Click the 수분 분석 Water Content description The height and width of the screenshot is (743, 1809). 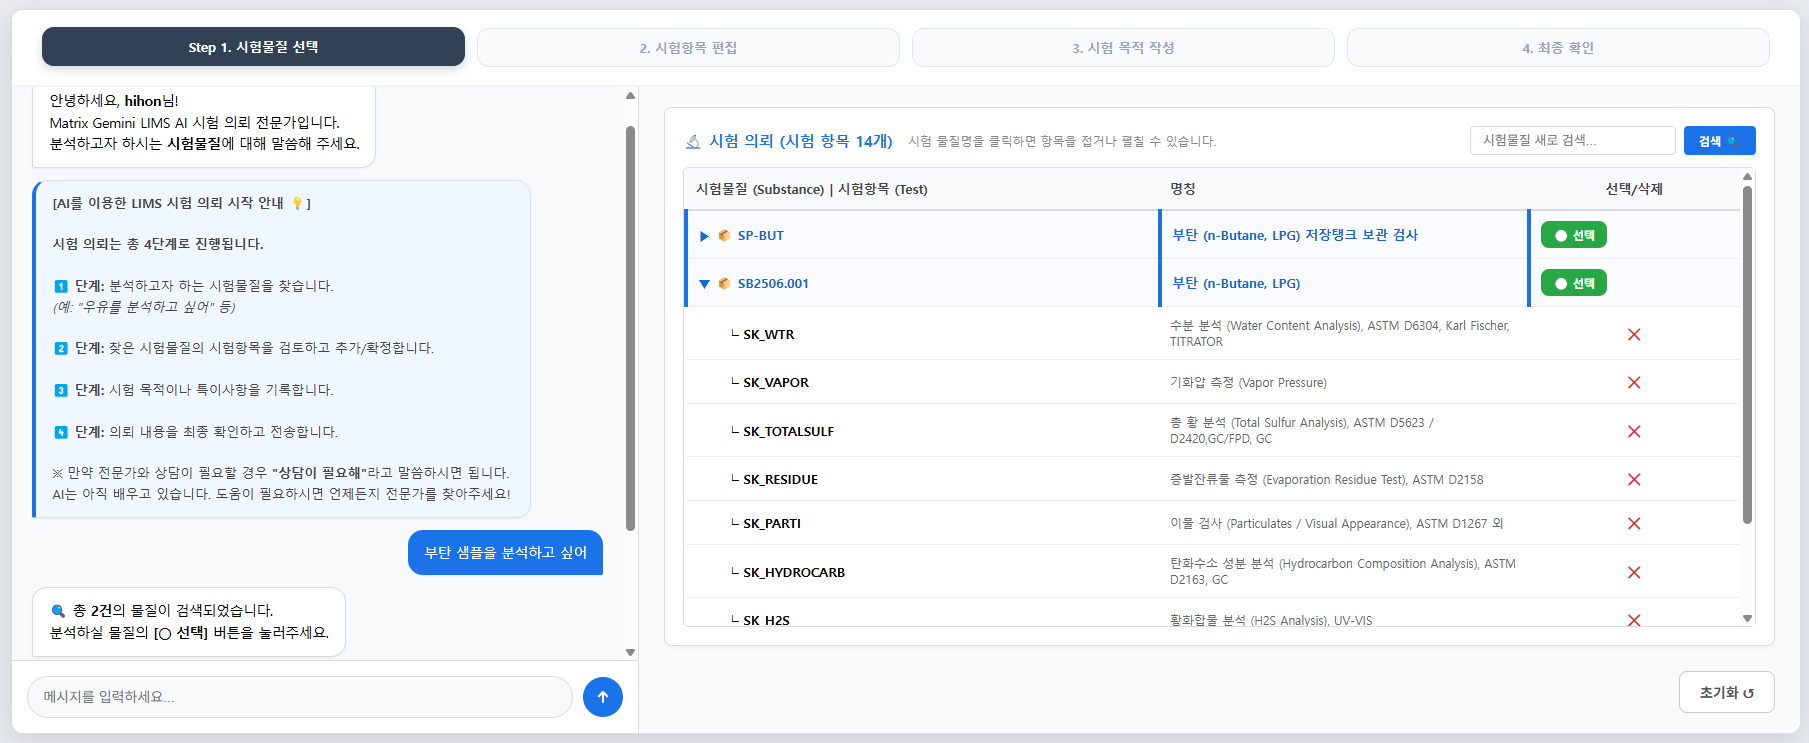[x=1340, y=334]
